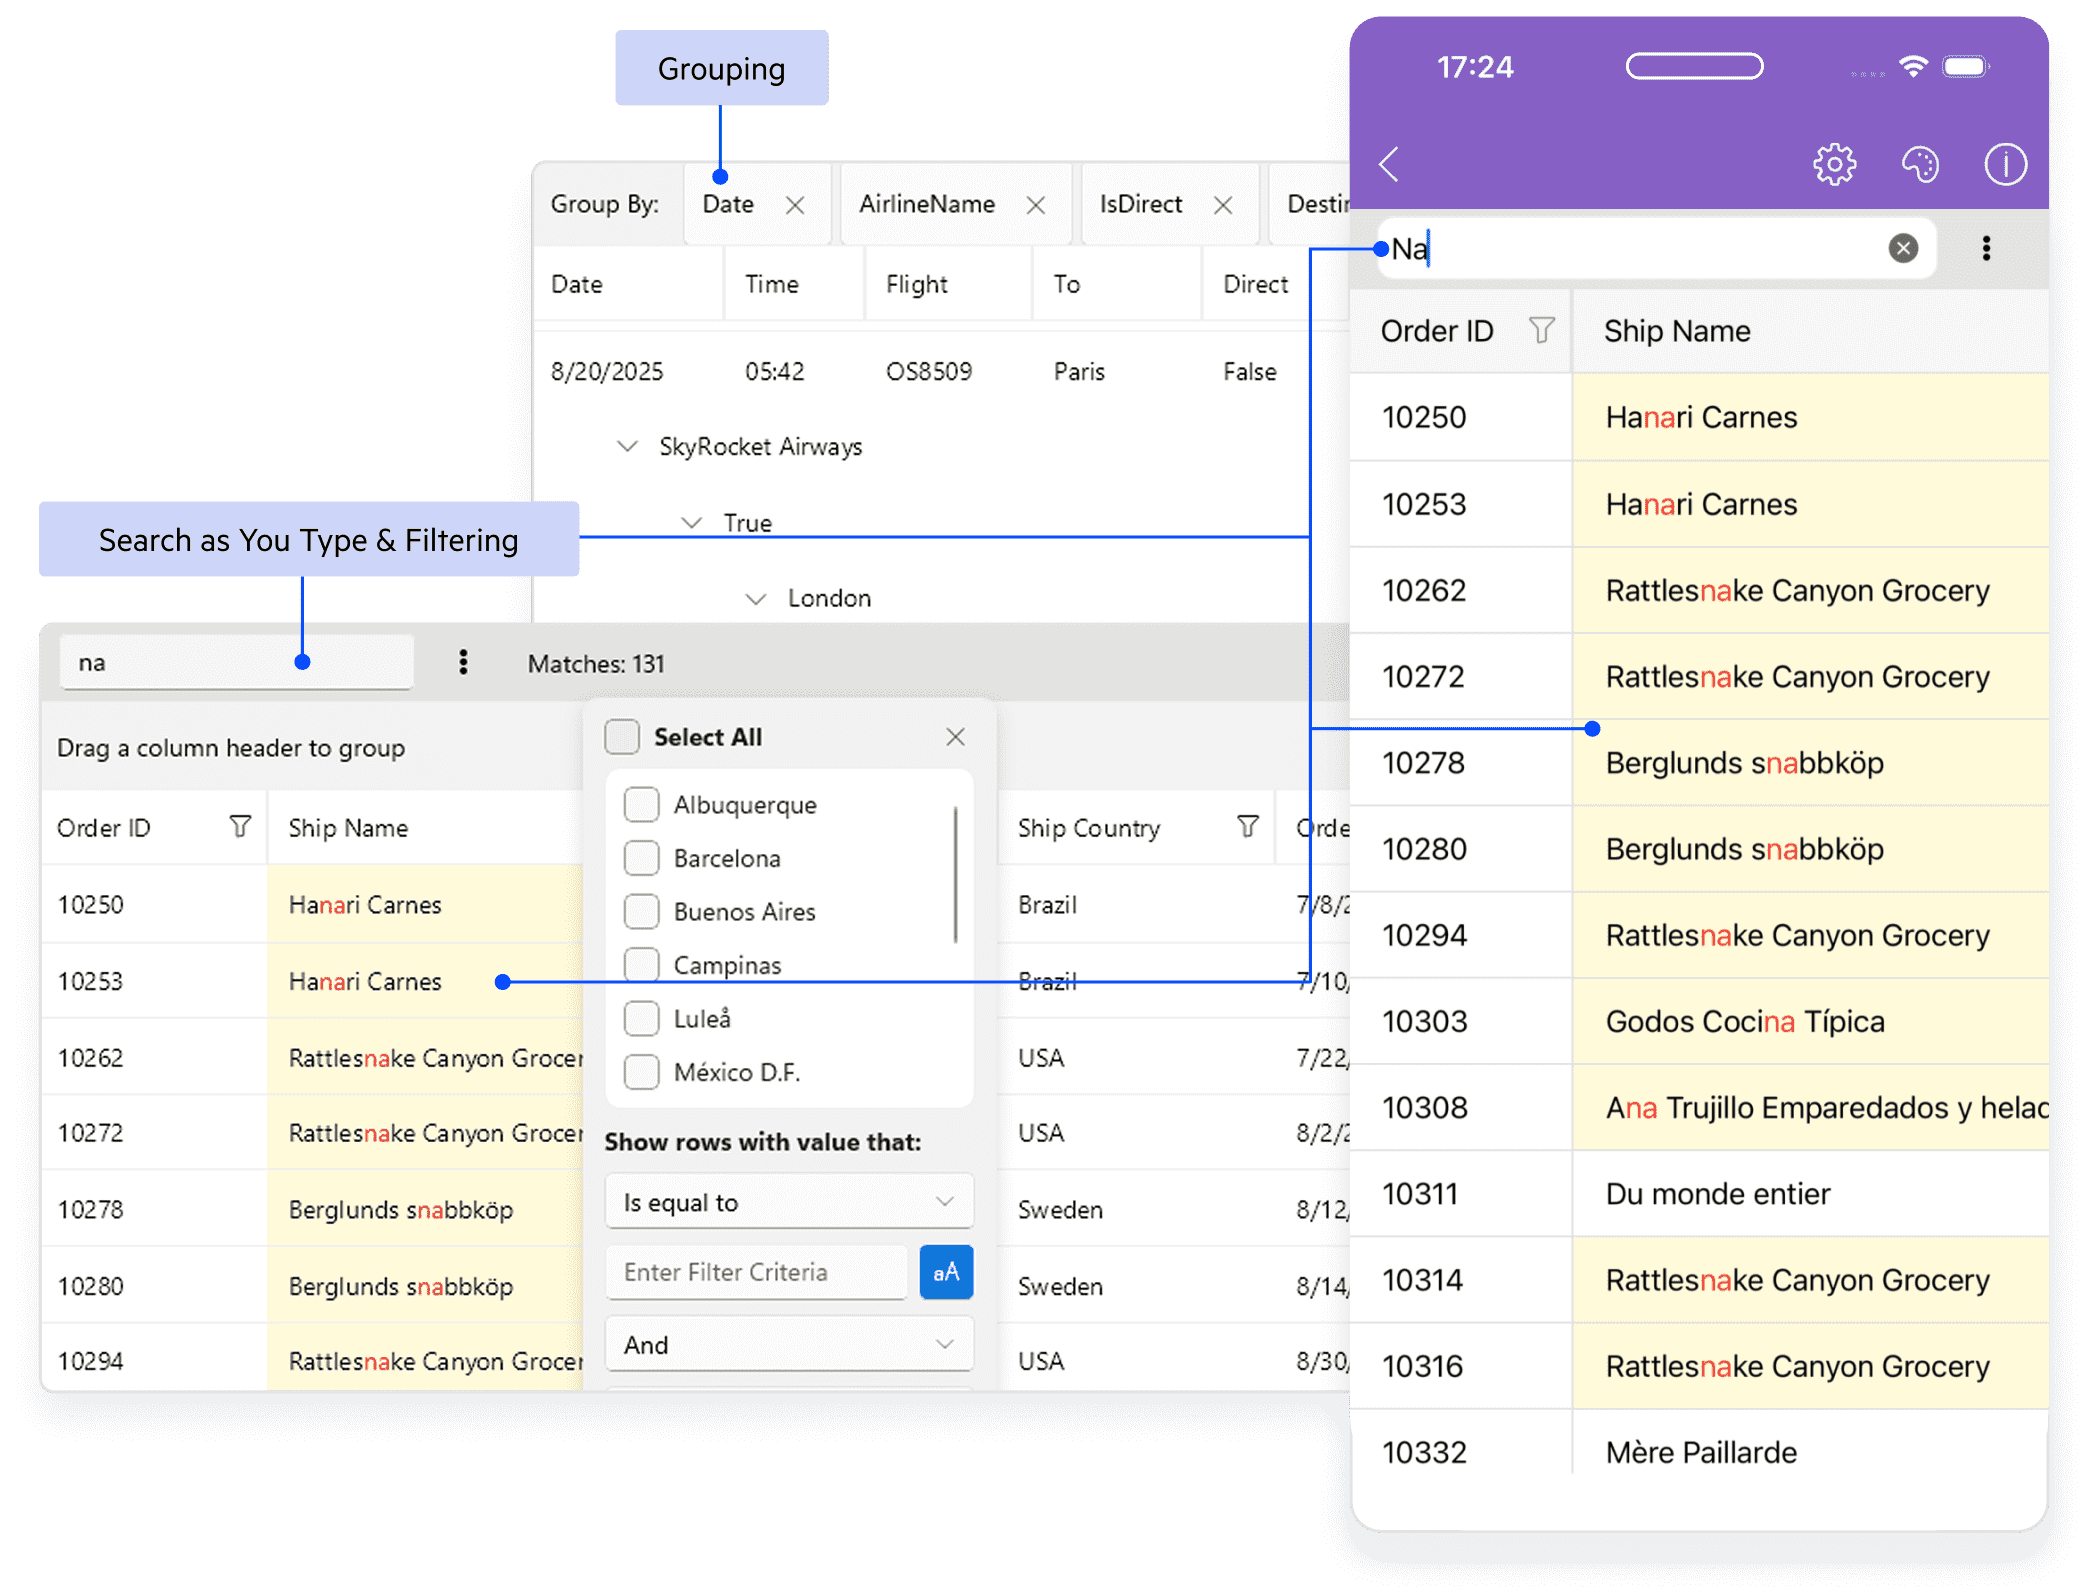
Task: Check the Buenos Aires checkbox
Action: click(641, 911)
